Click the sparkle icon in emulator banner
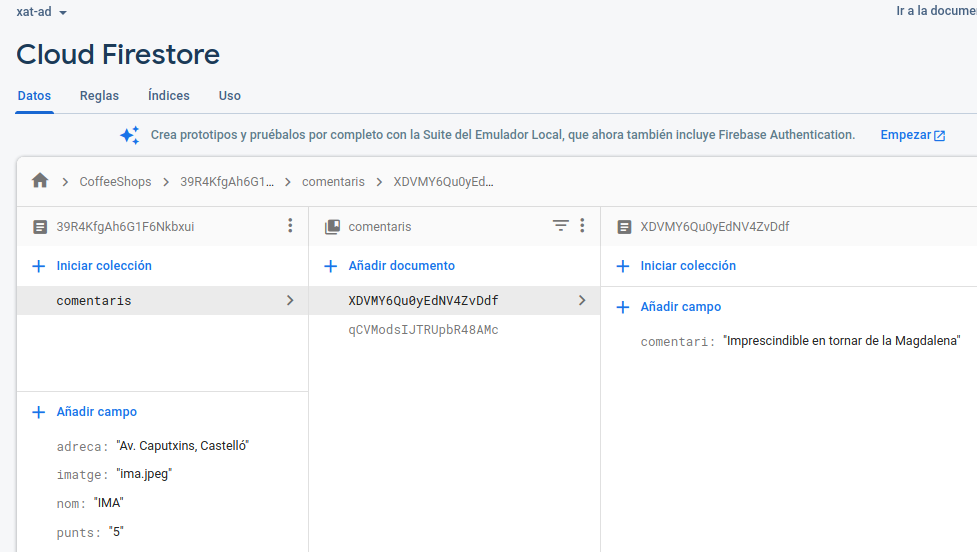977x552 pixels. (x=129, y=135)
